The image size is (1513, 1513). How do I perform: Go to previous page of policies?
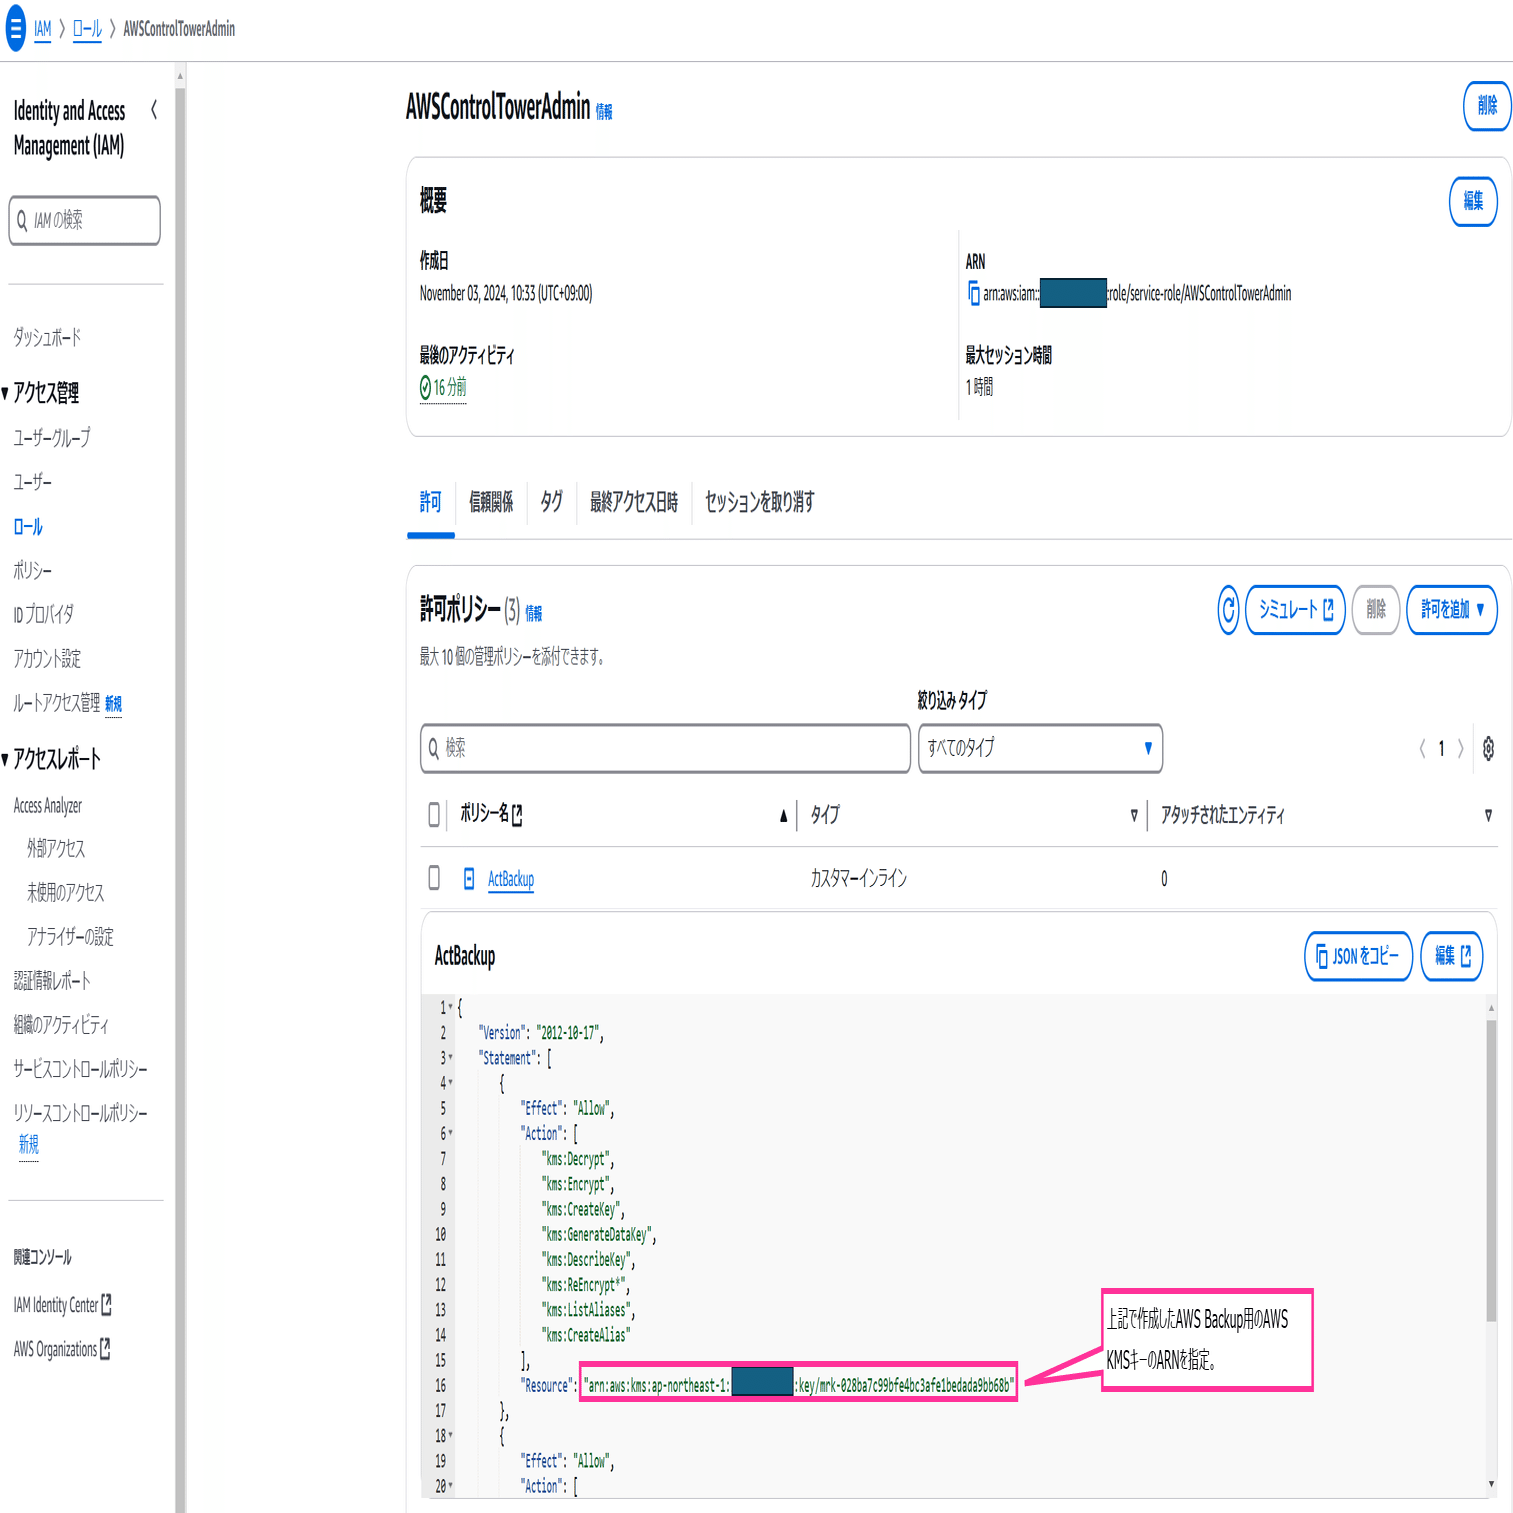1422,748
